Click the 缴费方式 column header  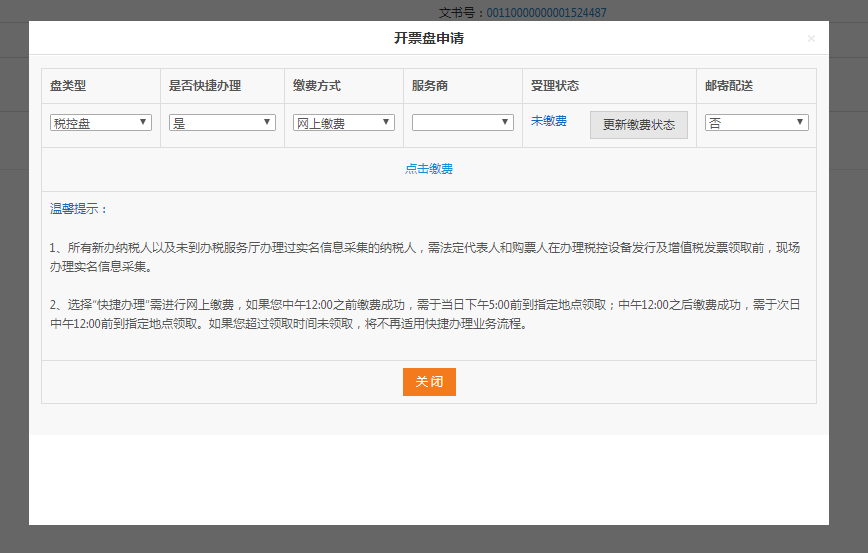[317, 86]
